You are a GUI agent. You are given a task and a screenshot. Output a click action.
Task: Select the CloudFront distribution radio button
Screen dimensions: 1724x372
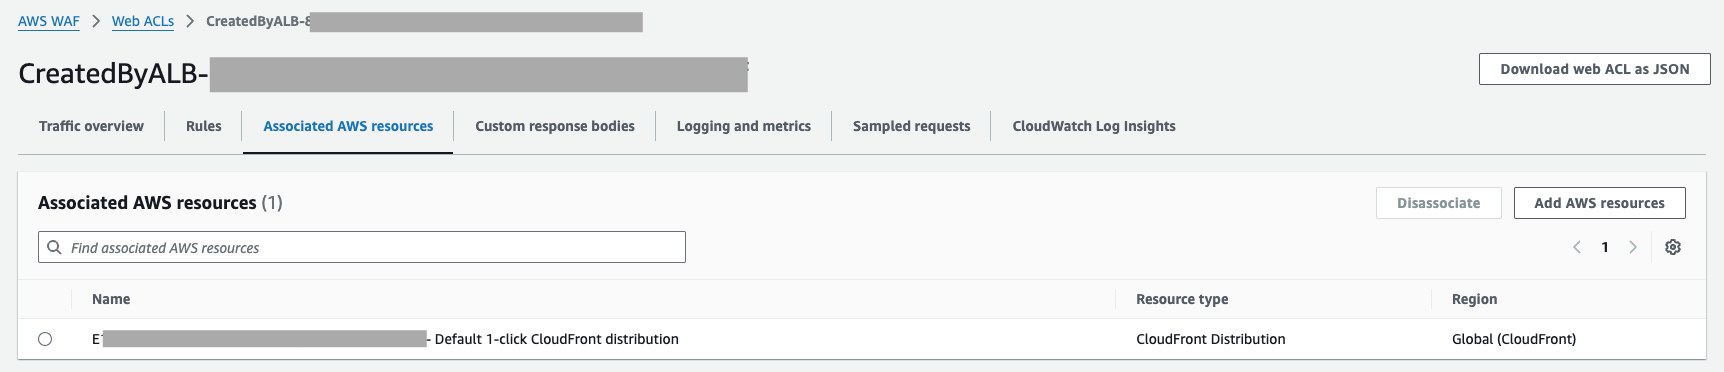(45, 339)
